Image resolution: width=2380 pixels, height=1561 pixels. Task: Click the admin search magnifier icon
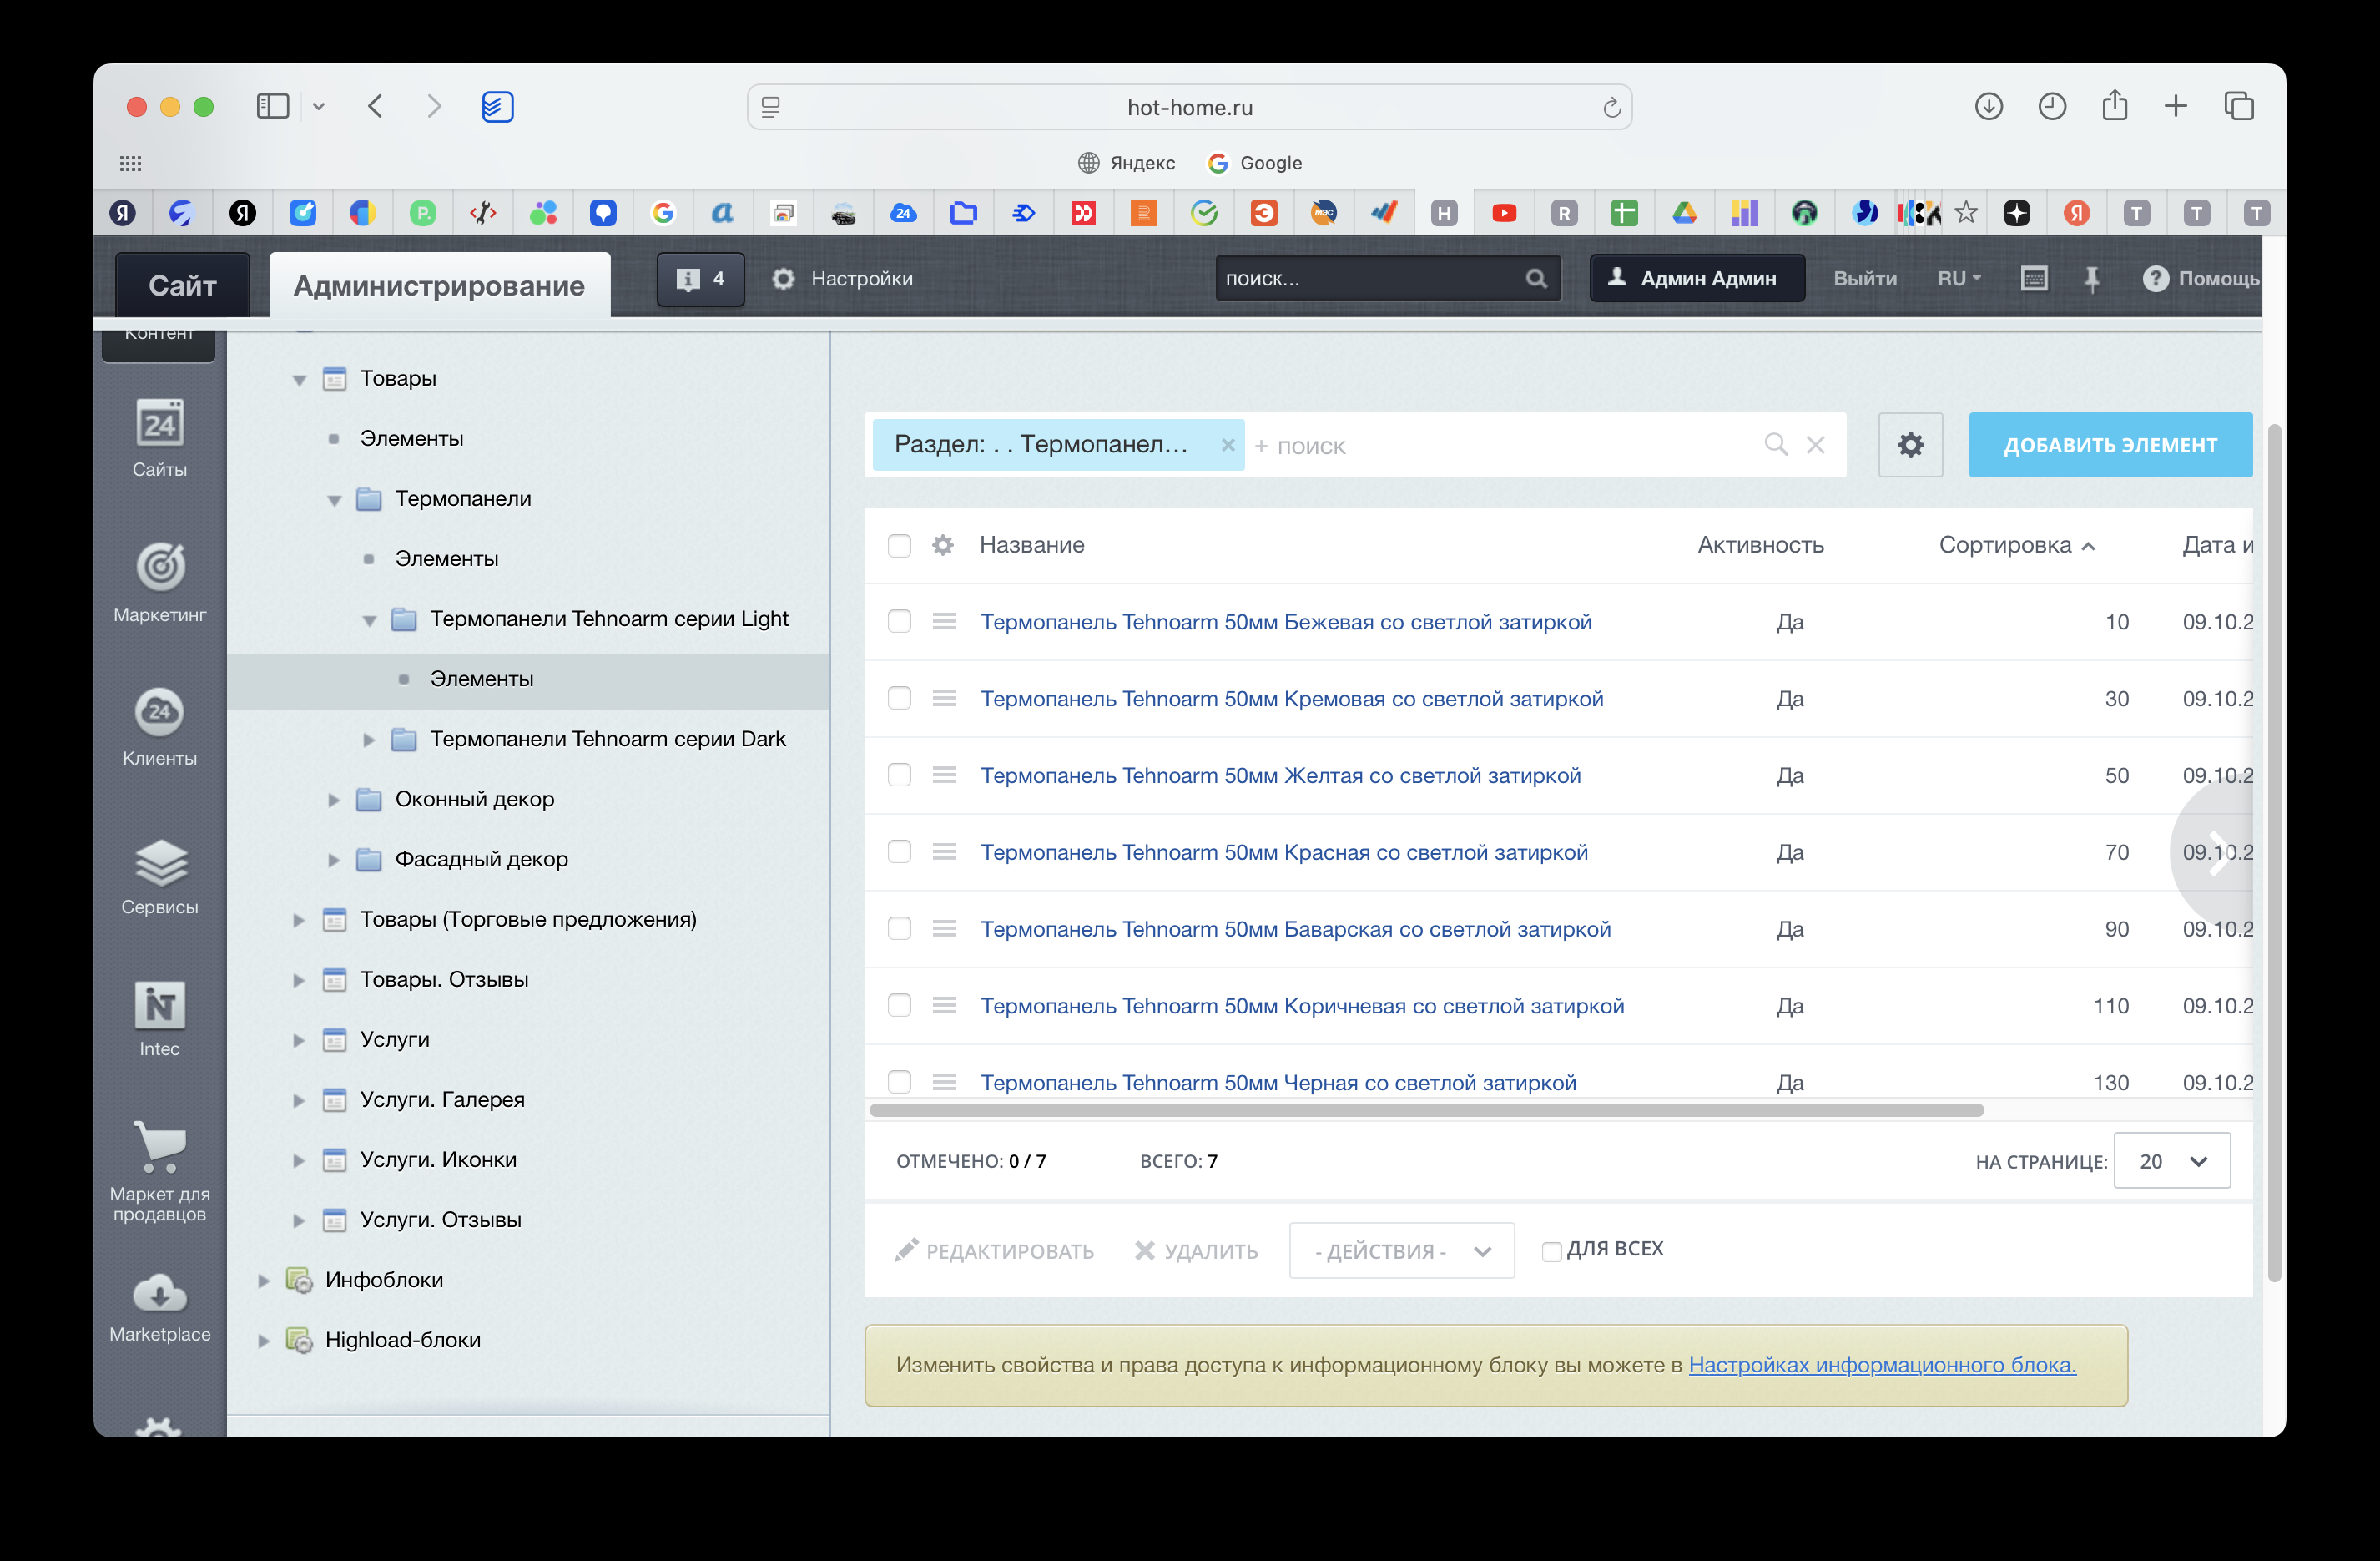pos(1536,279)
